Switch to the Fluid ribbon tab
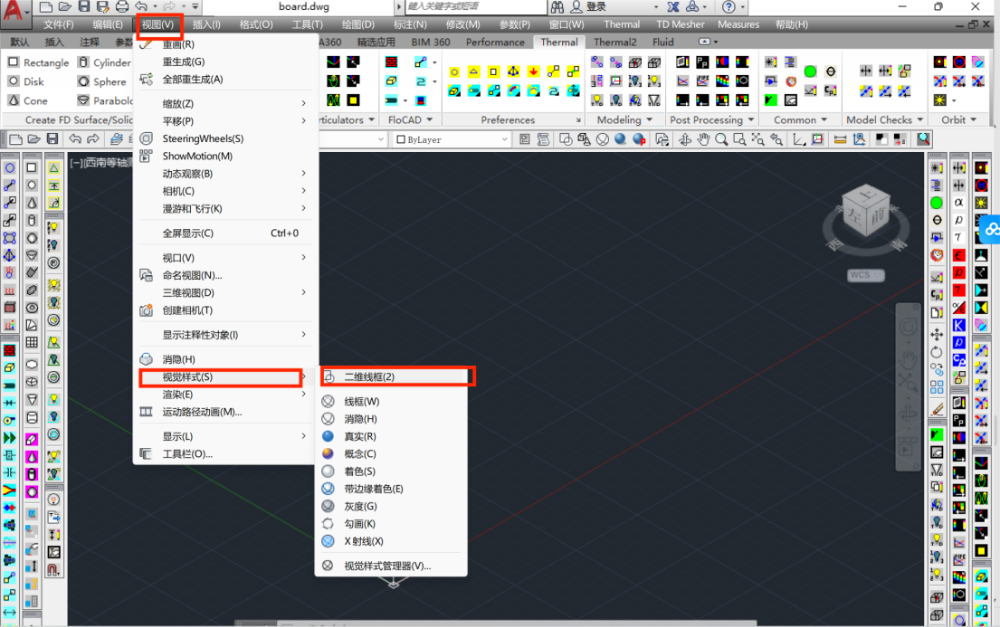This screenshot has height=627, width=1000. [x=663, y=42]
